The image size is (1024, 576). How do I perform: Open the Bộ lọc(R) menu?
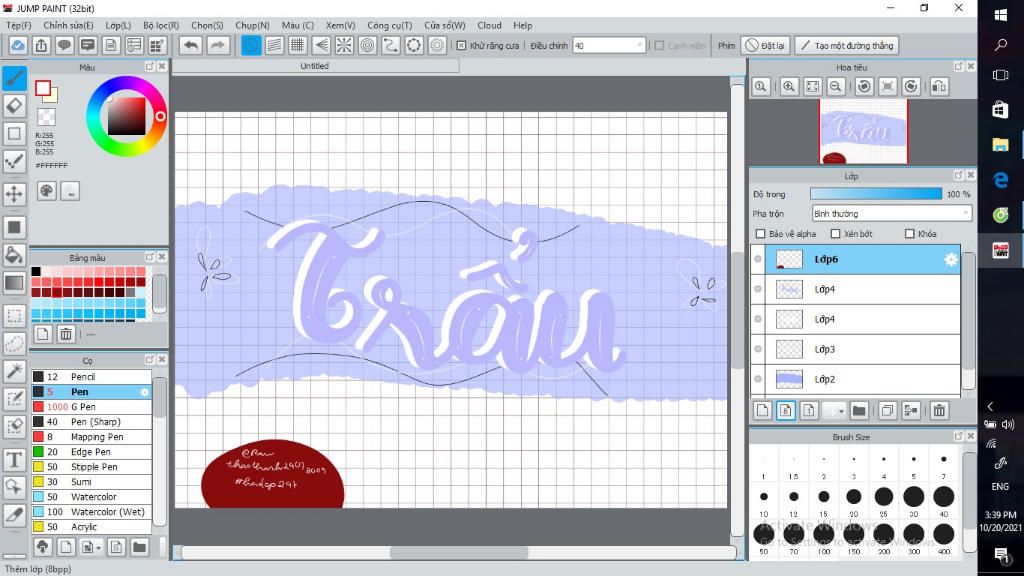[161, 25]
